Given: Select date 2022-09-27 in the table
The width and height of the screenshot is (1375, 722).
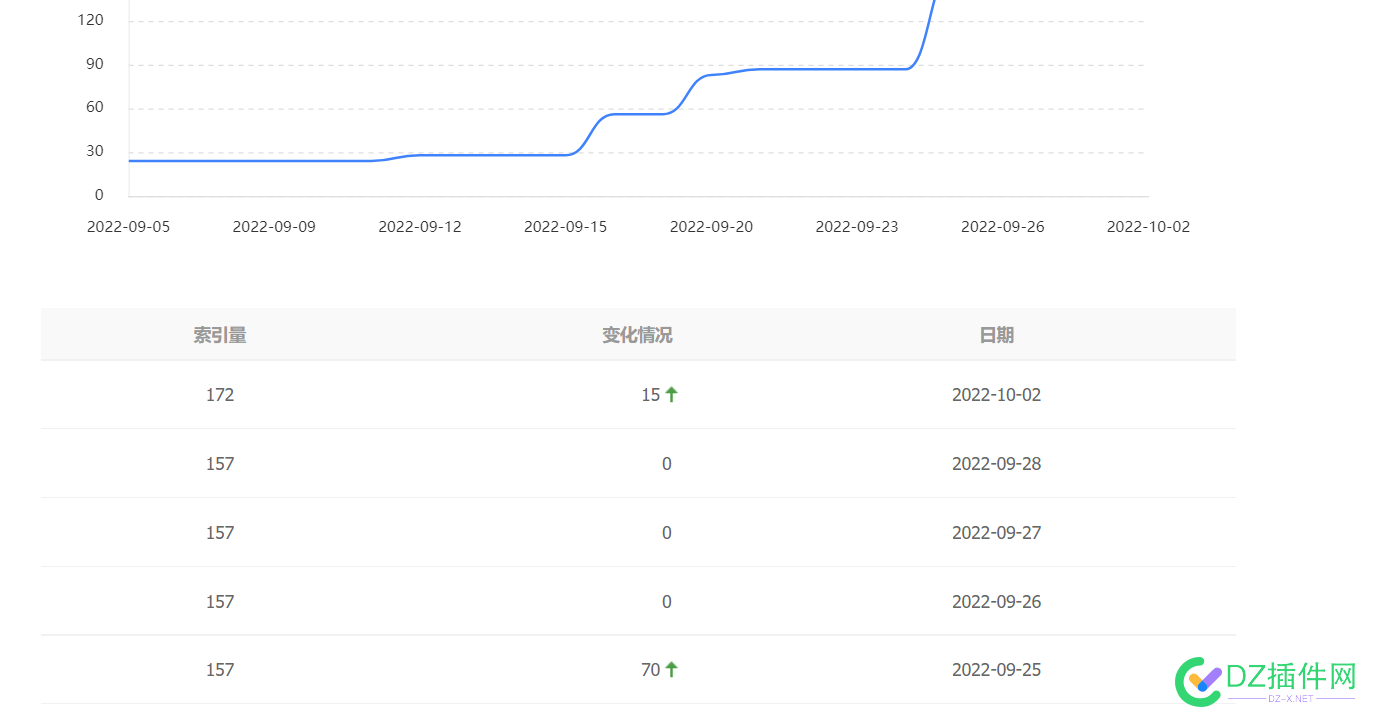Looking at the screenshot, I should tap(996, 533).
